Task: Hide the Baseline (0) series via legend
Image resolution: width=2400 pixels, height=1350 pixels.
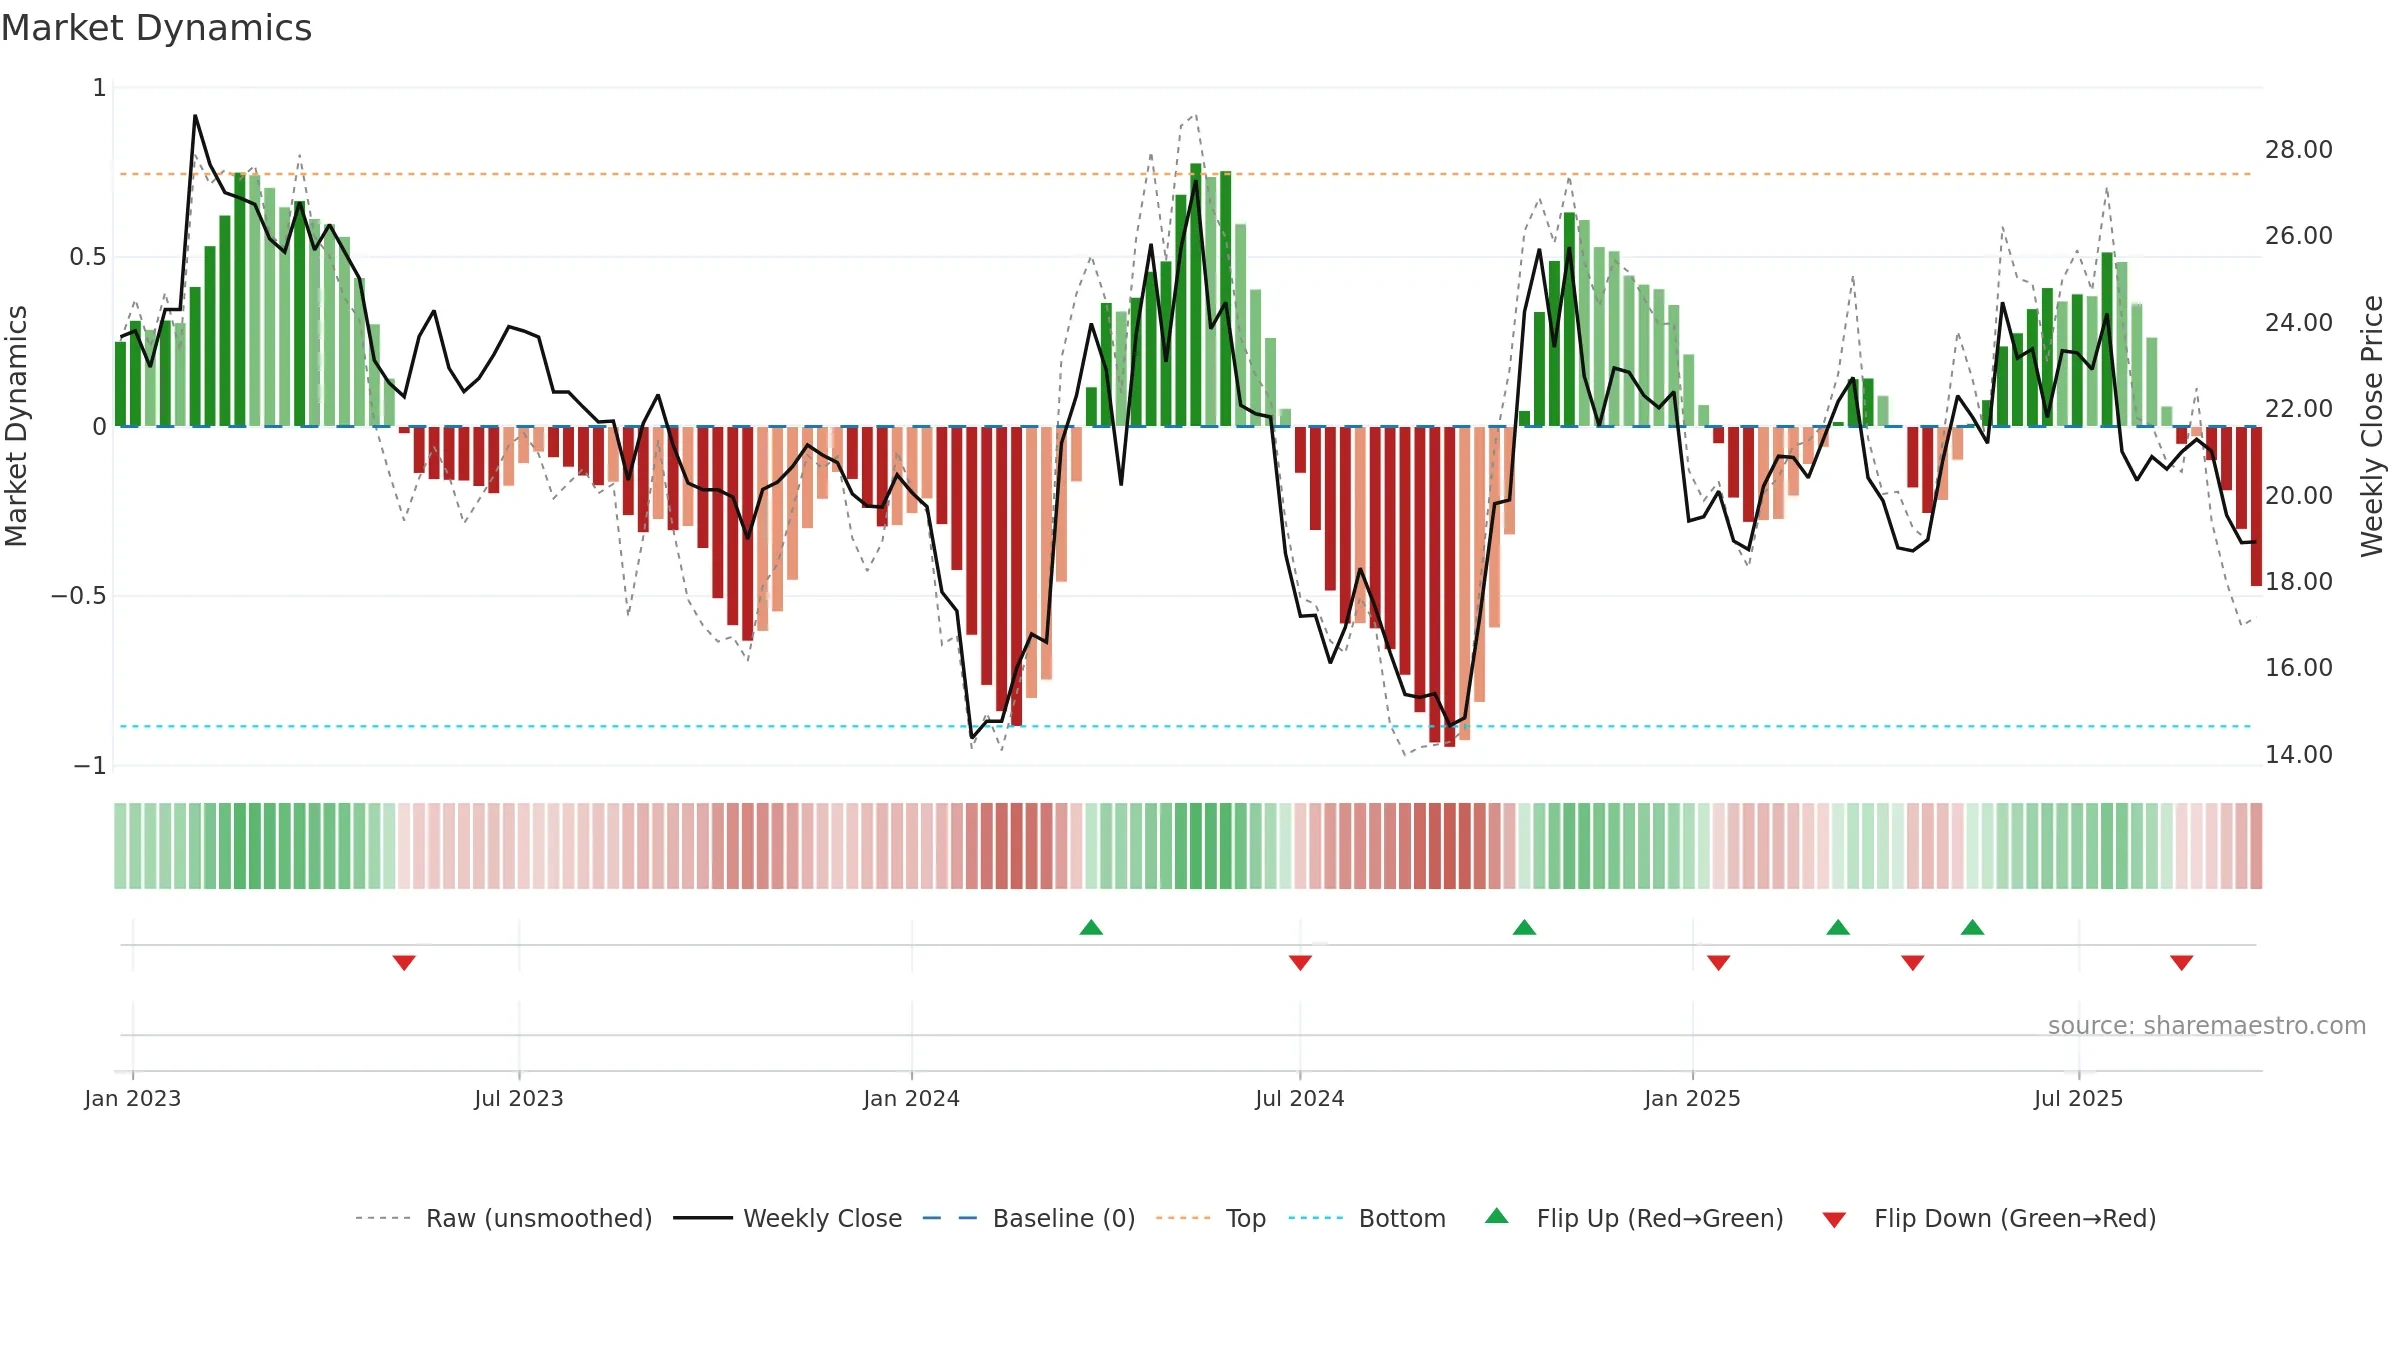Action: coord(1029,1218)
